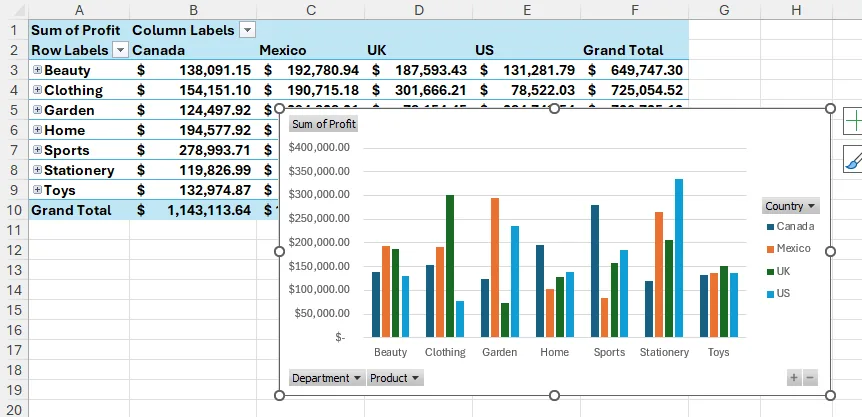The image size is (862, 417).
Task: Select column D header
Action: (418, 9)
